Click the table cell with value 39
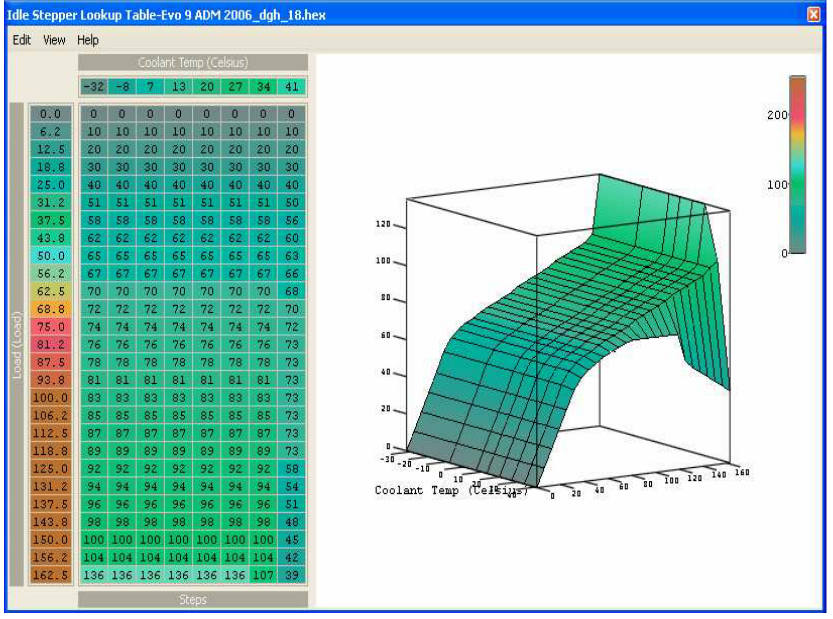This screenshot has height=619, width=833. [291, 575]
